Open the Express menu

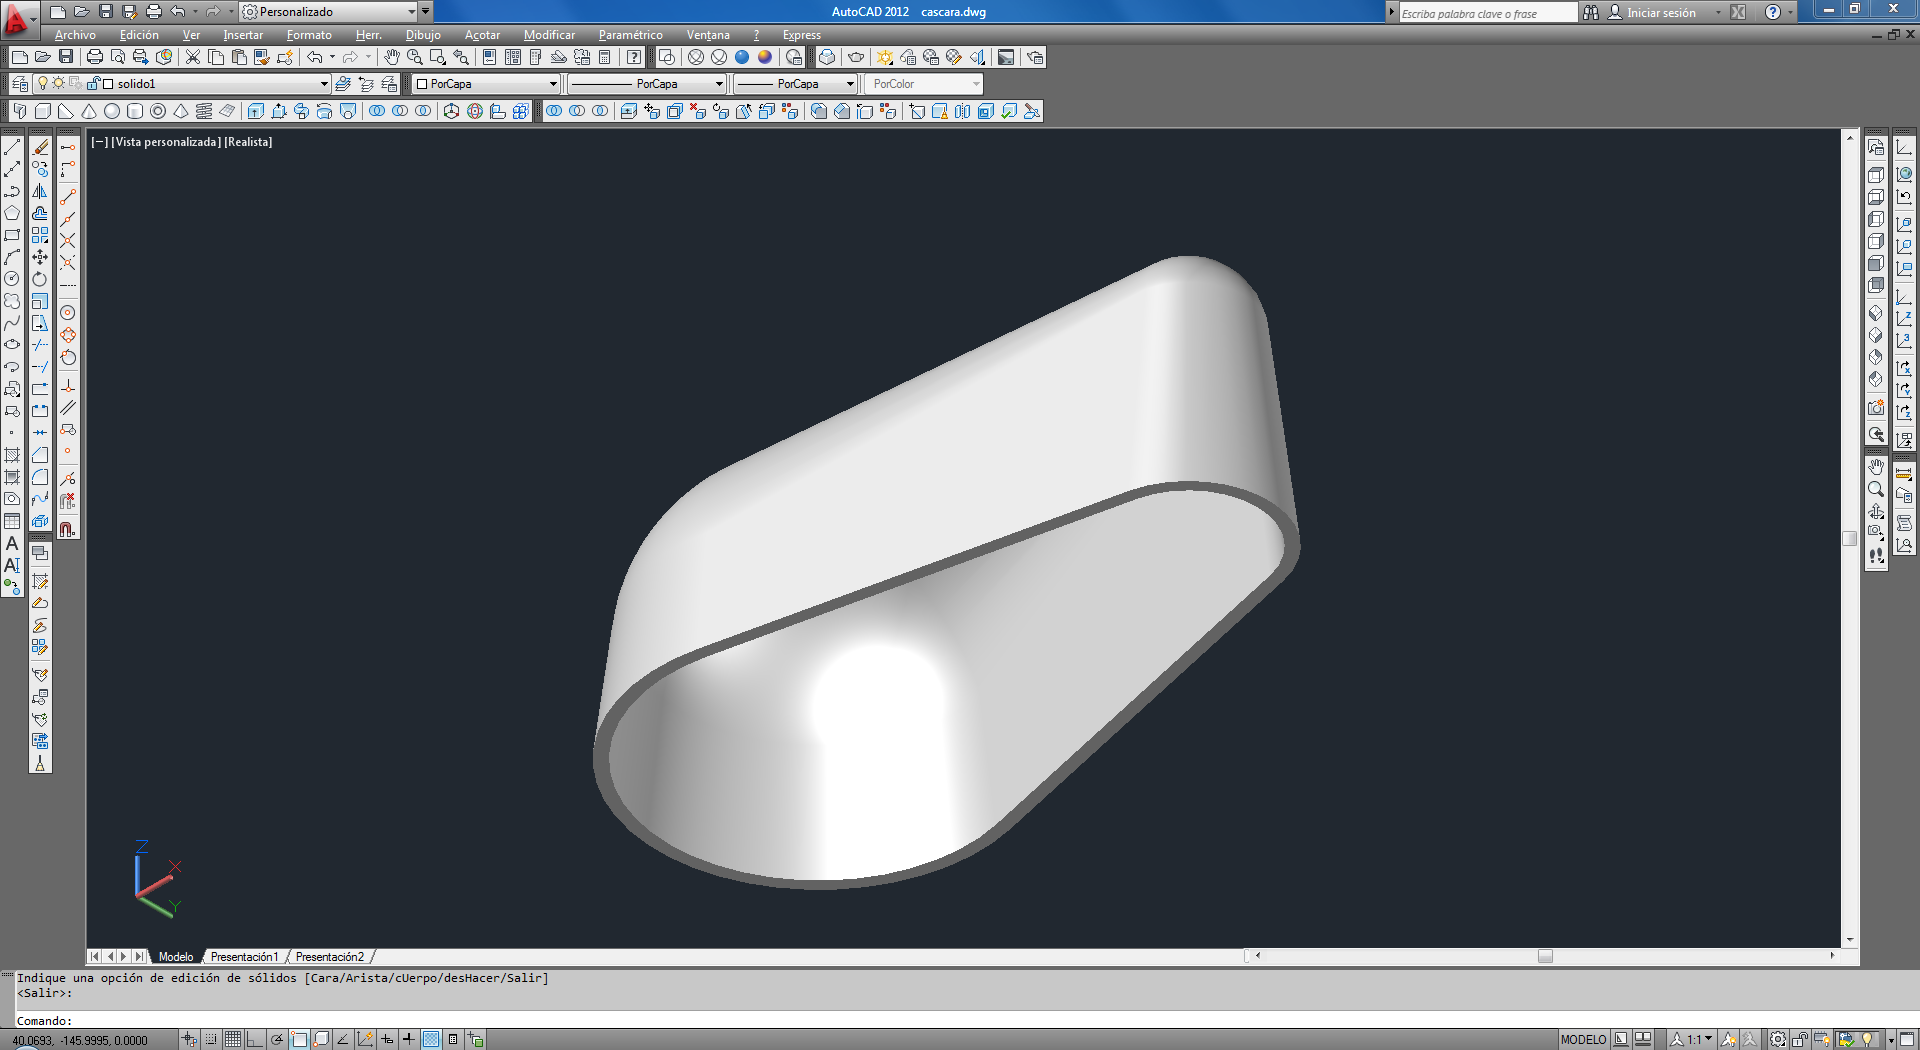[802, 35]
